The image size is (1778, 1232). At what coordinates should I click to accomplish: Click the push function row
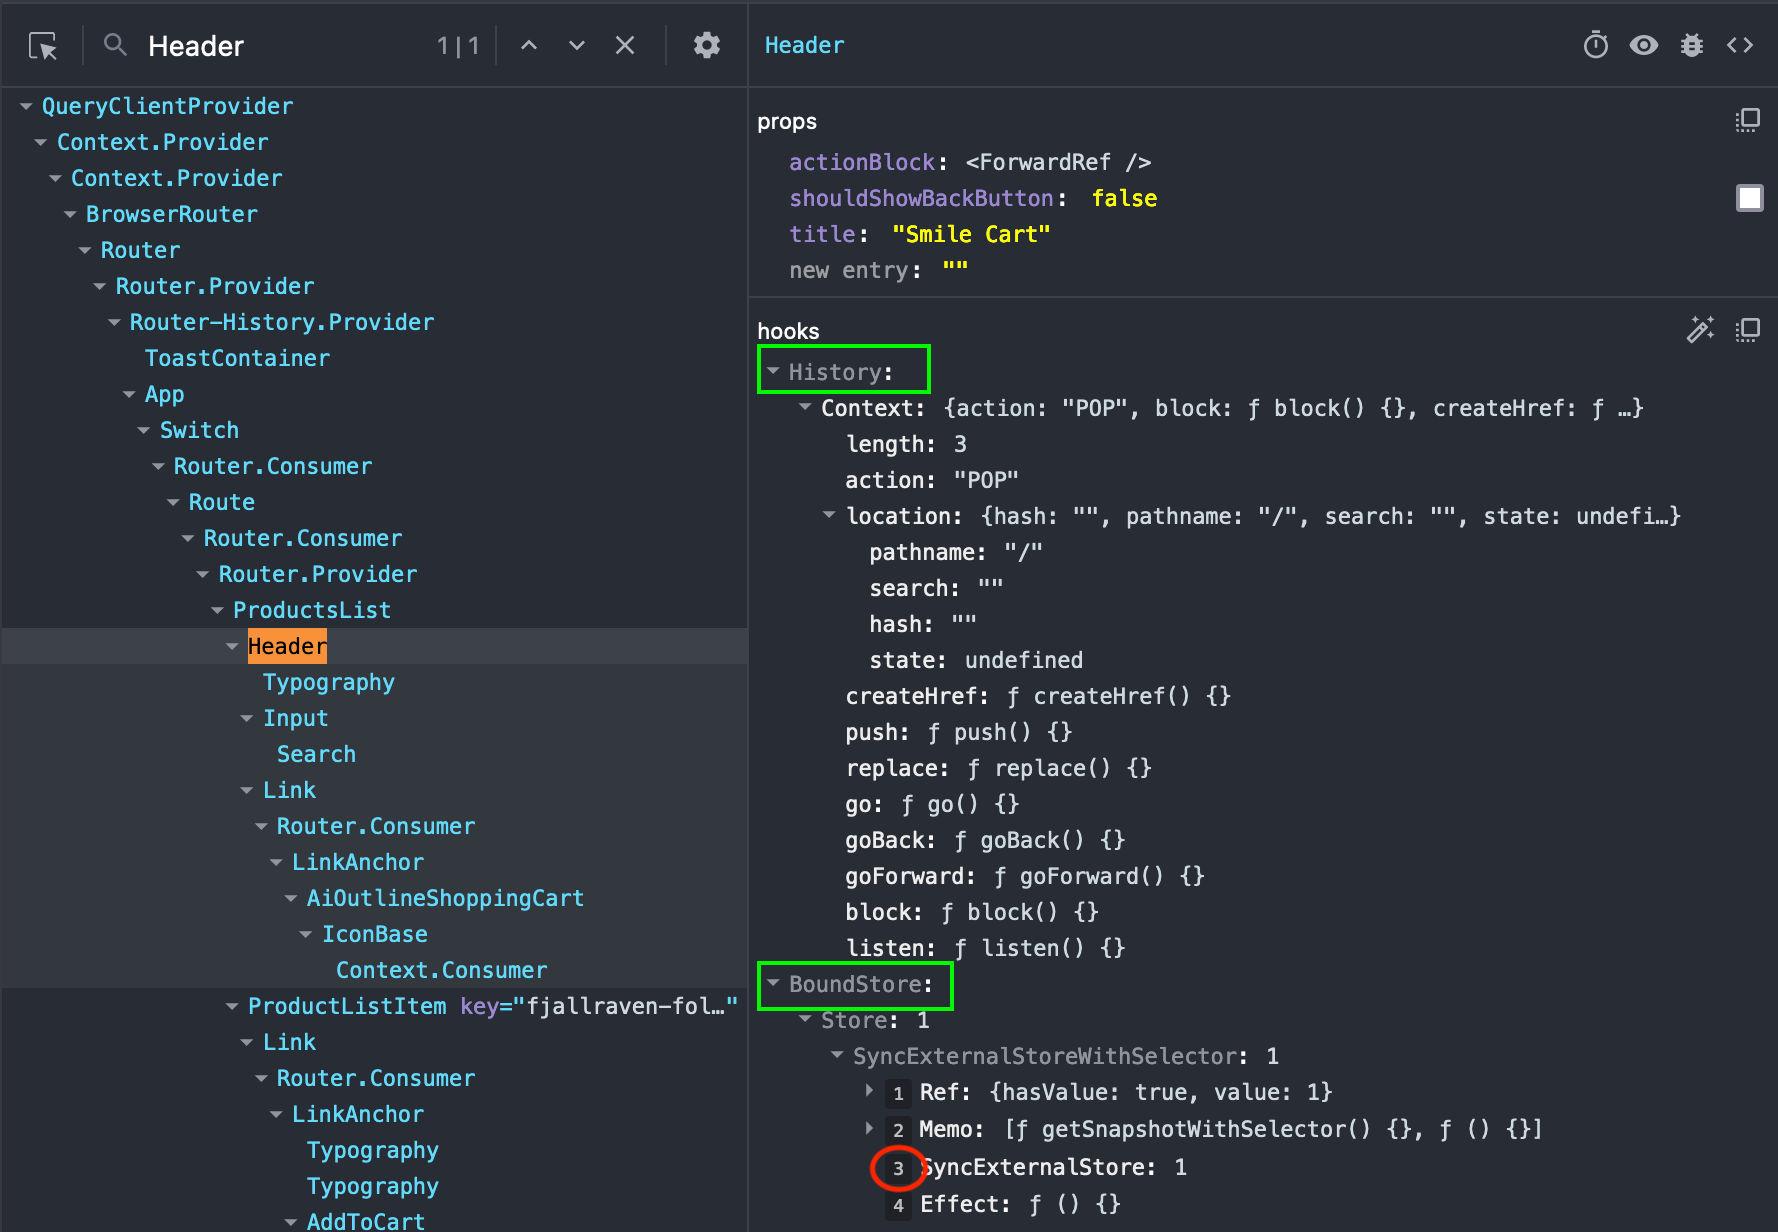[959, 732]
